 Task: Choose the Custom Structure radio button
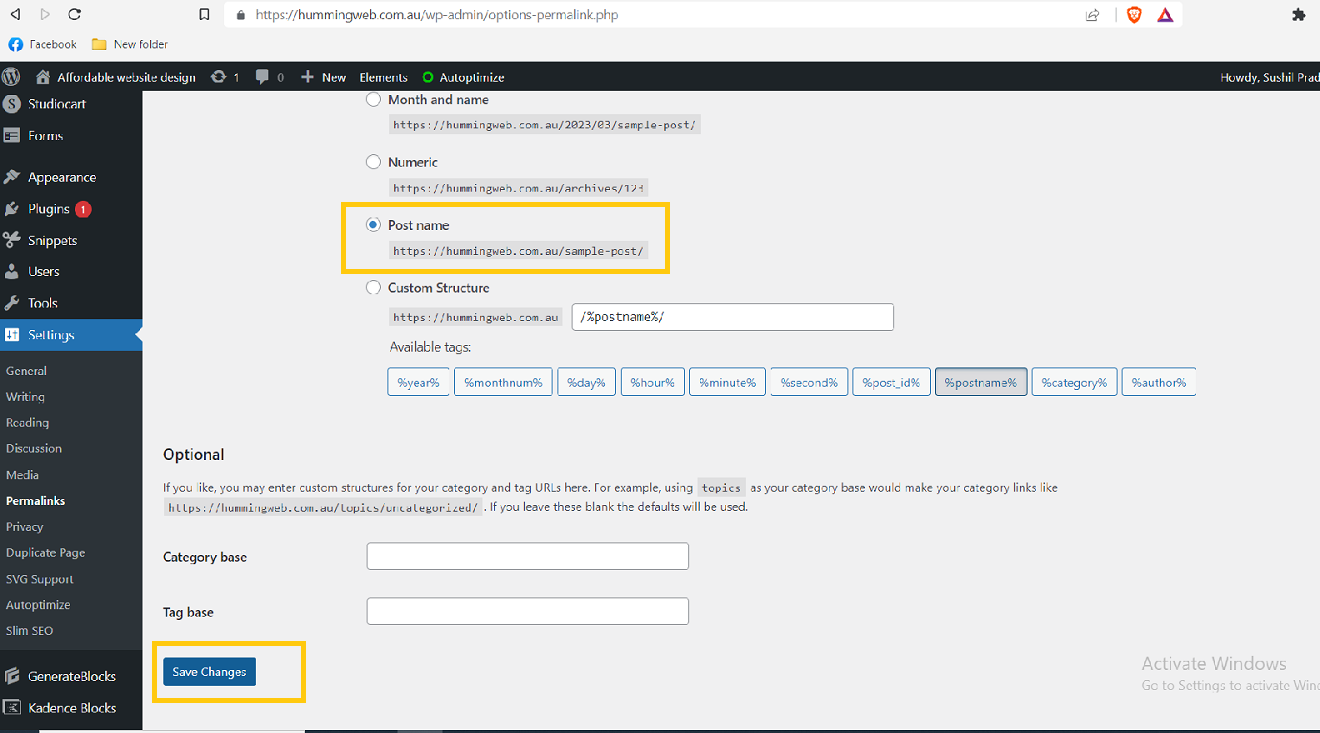pos(373,288)
